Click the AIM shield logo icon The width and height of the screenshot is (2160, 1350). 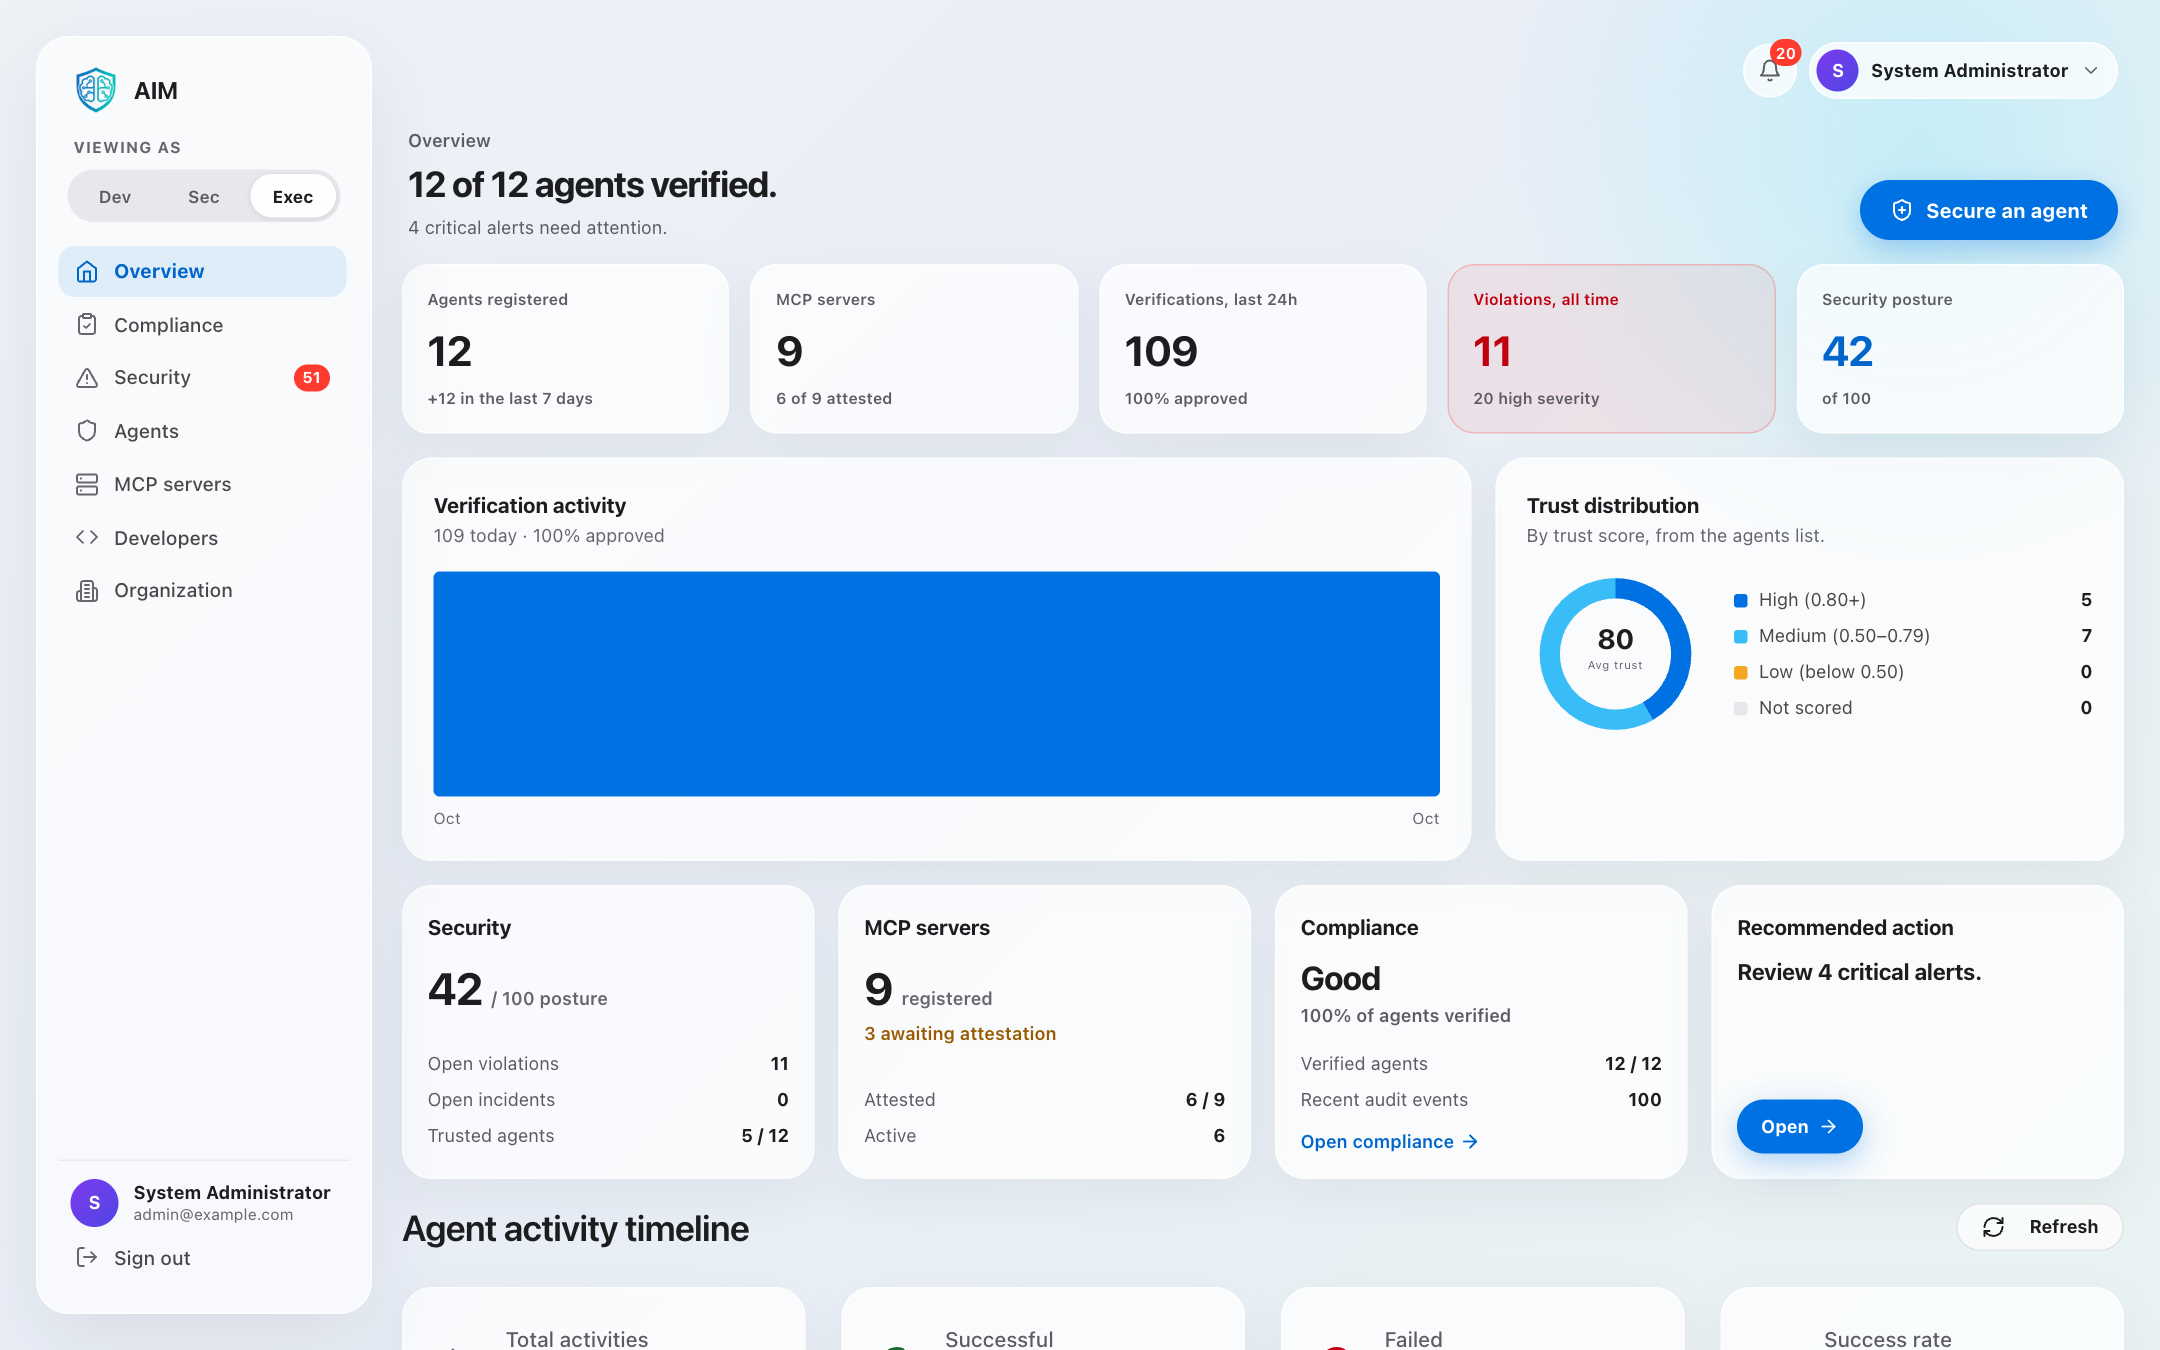(x=96, y=90)
